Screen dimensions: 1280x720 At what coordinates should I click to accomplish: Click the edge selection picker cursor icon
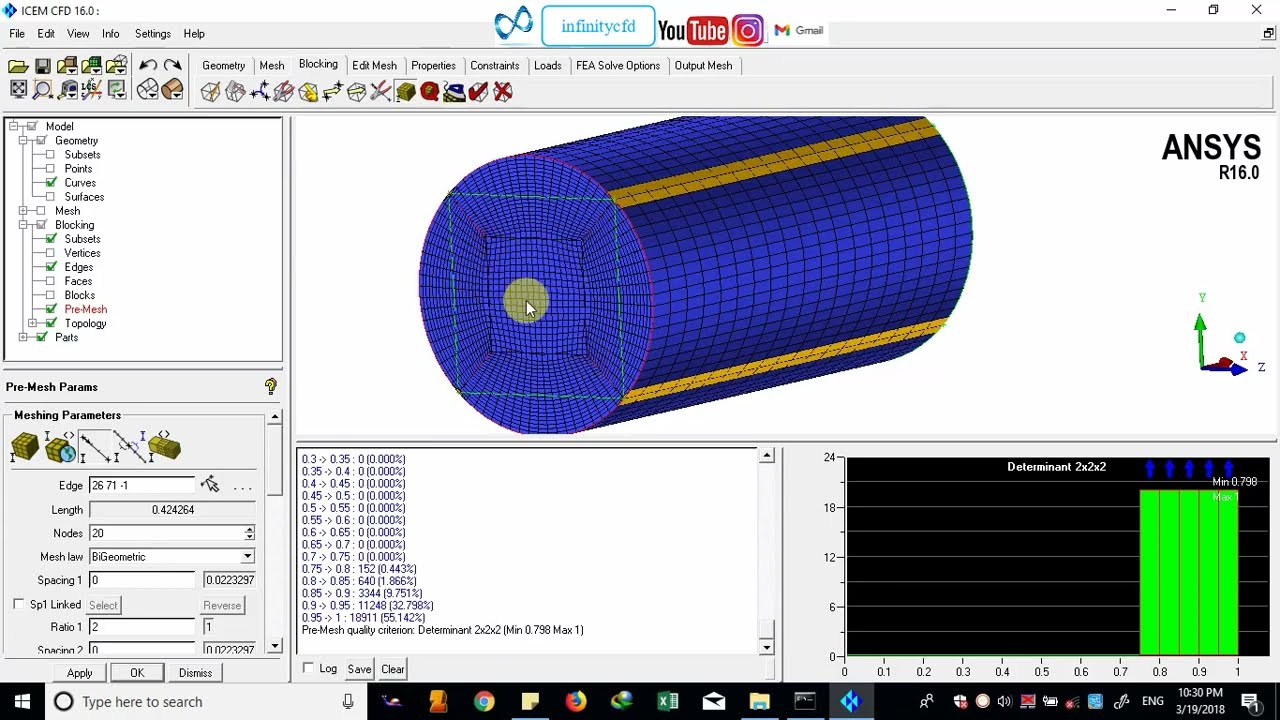point(209,485)
